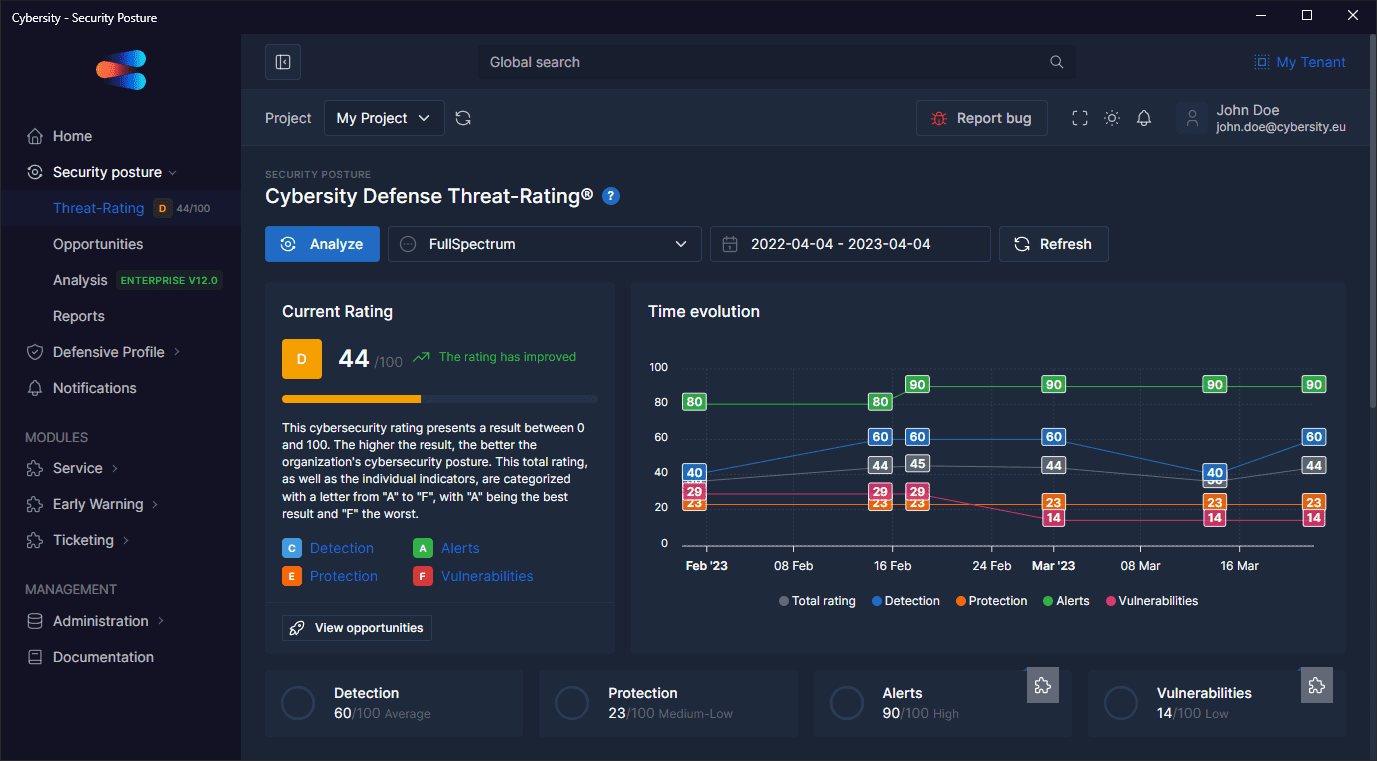
Task: Switch light theme sun icon
Action: tap(1112, 118)
